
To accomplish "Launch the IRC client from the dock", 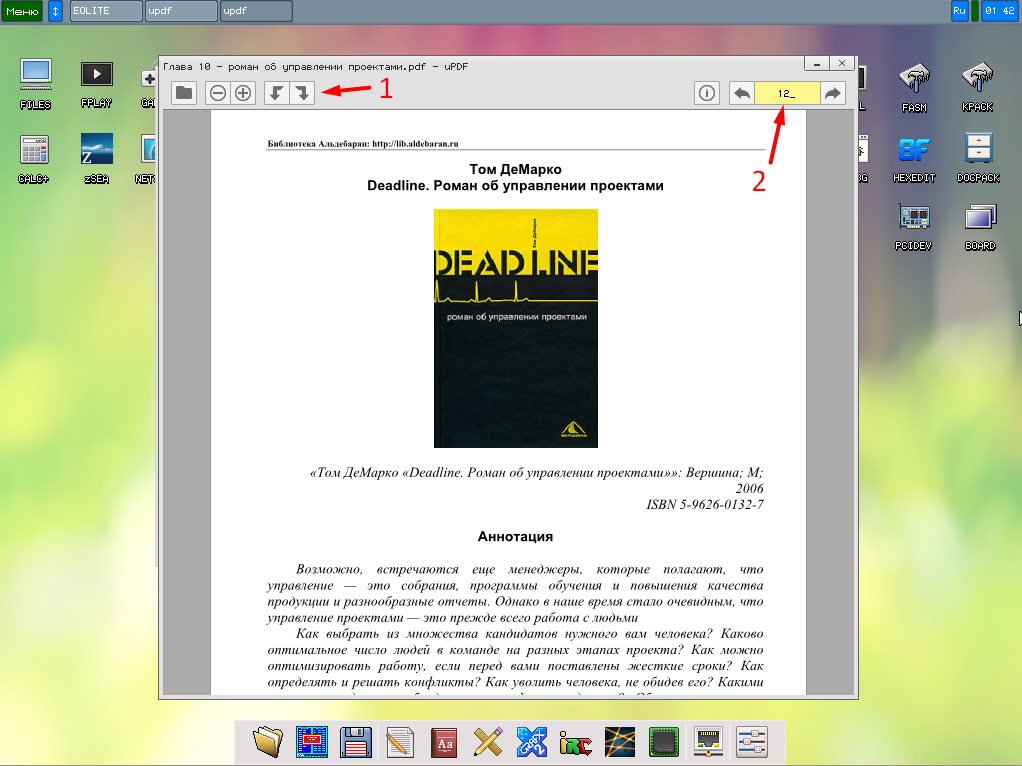I will click(x=575, y=741).
